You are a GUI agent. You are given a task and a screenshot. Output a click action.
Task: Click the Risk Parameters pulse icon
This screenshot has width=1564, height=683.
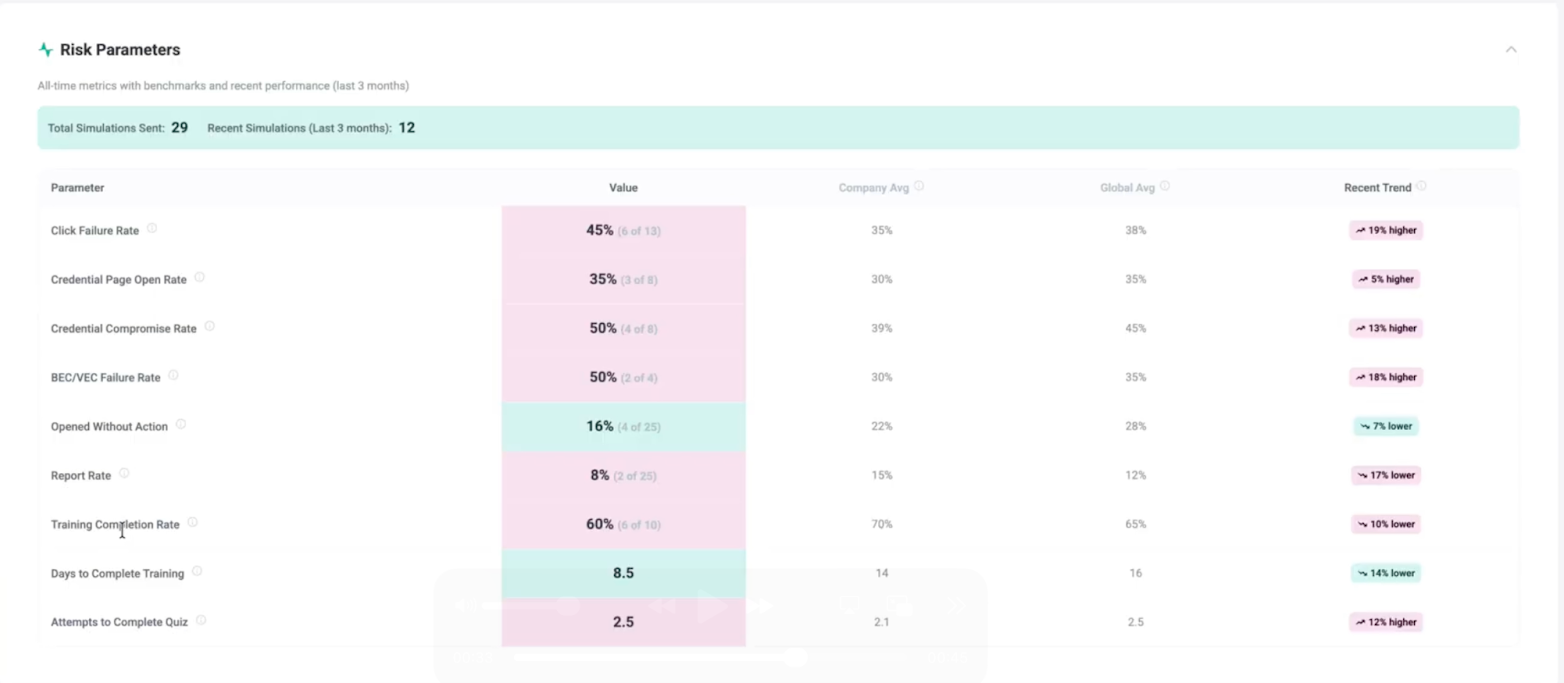click(45, 50)
